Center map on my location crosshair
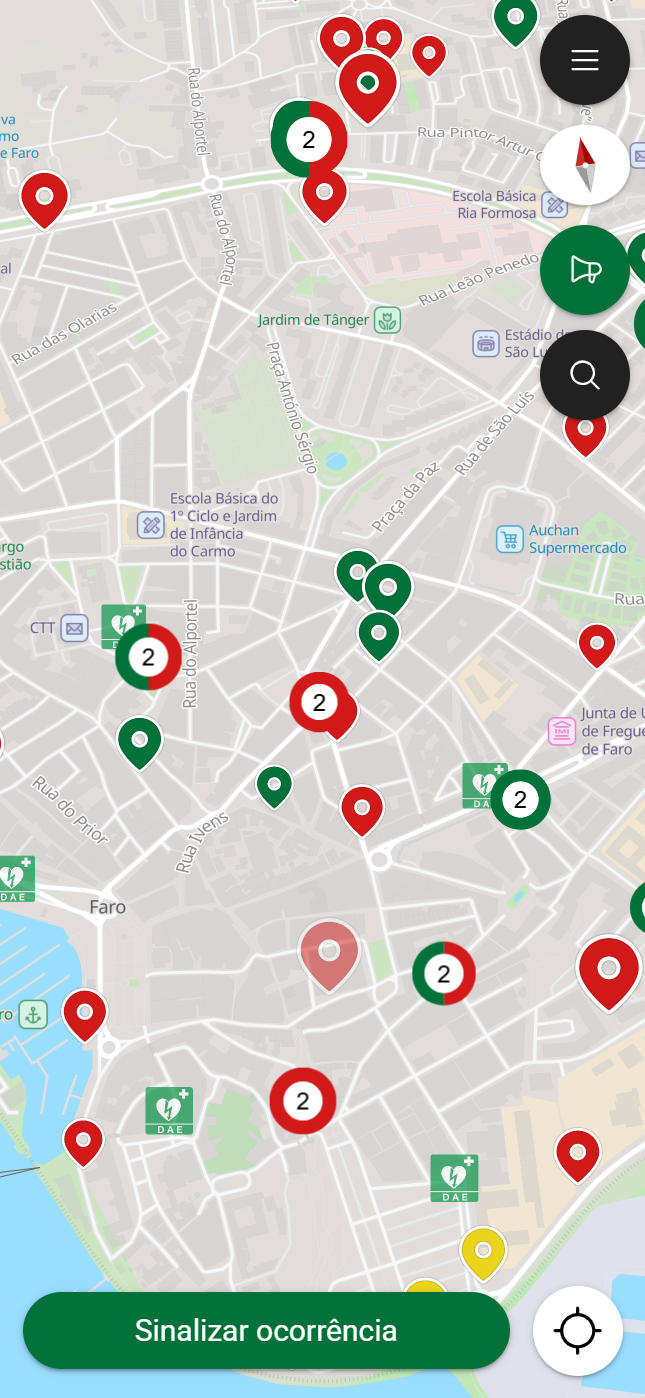Viewport: 645px width, 1398px height. pyautogui.click(x=578, y=1331)
